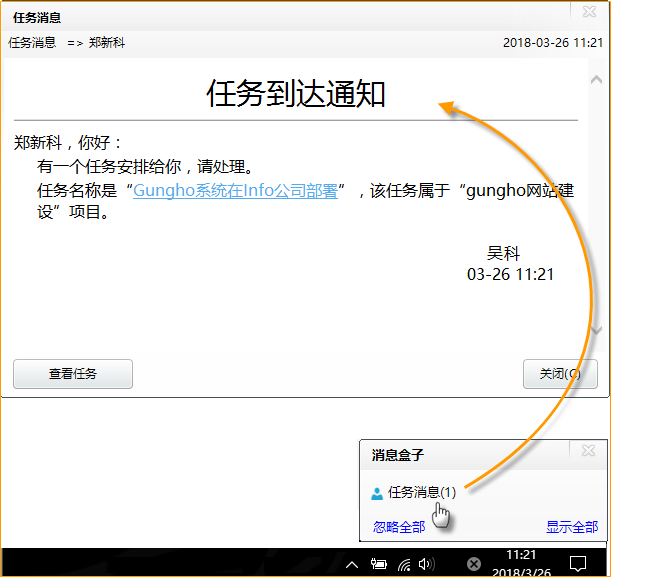The image size is (650, 580).
Task: Click the 关闭(C) button
Action: (560, 374)
